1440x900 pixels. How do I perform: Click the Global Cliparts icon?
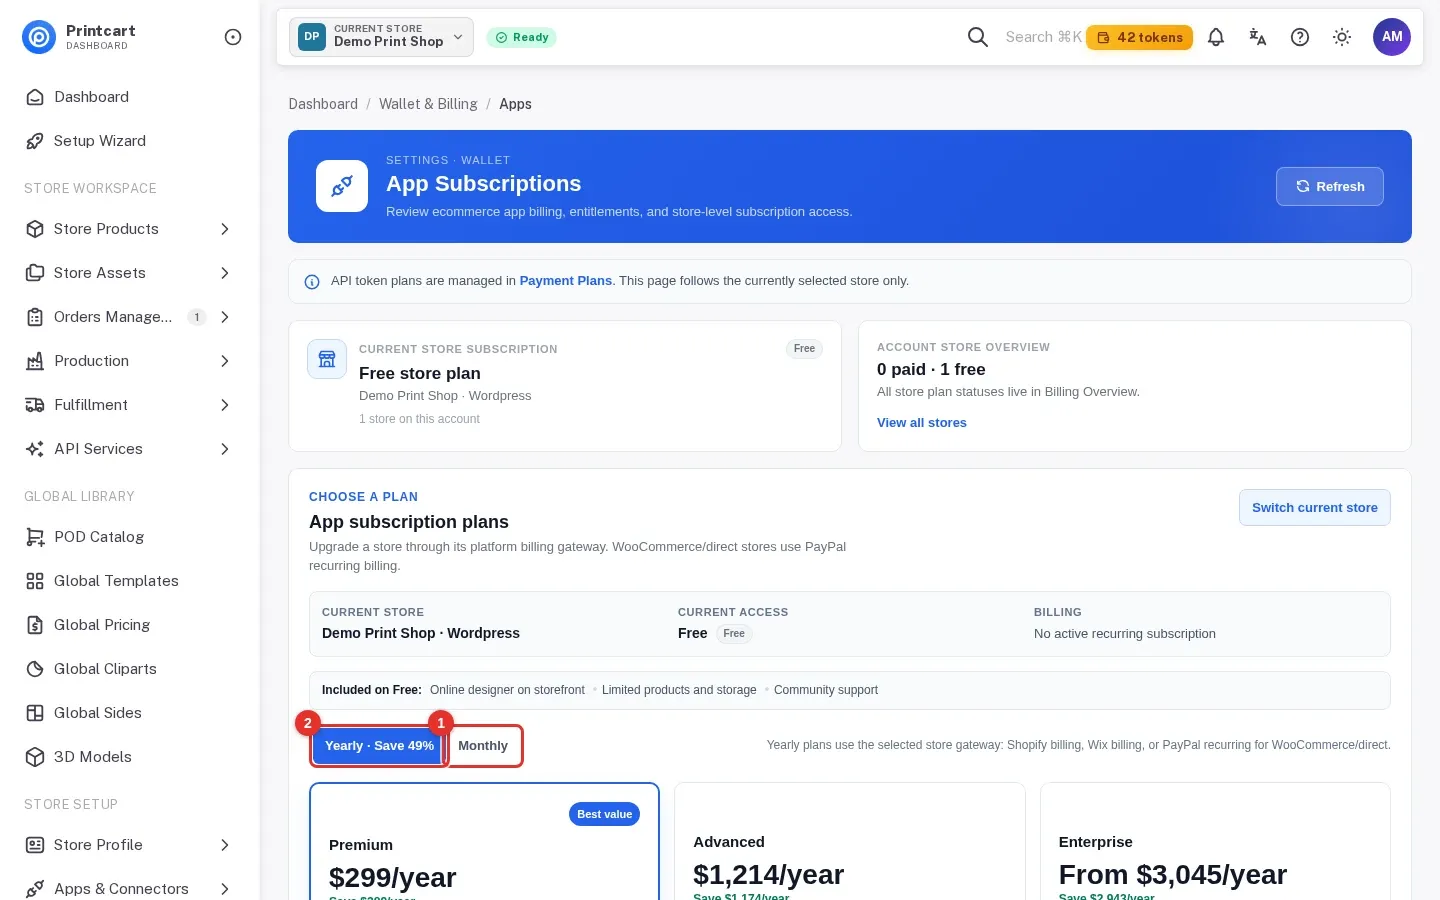pyautogui.click(x=35, y=669)
